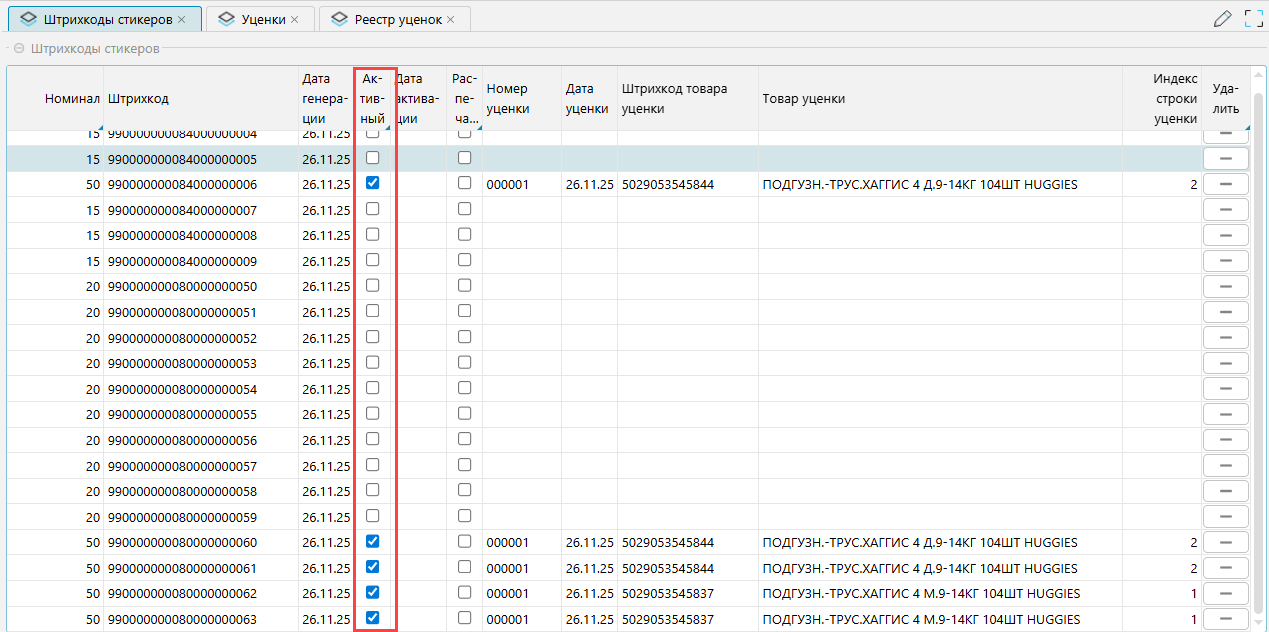Click the pencil edit icon
The height and width of the screenshot is (632, 1269).
(1222, 18)
